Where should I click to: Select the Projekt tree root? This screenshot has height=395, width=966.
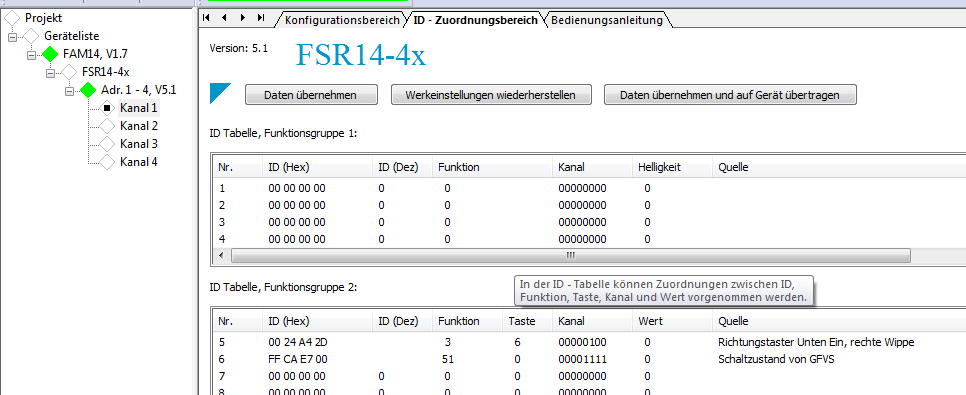click(43, 18)
